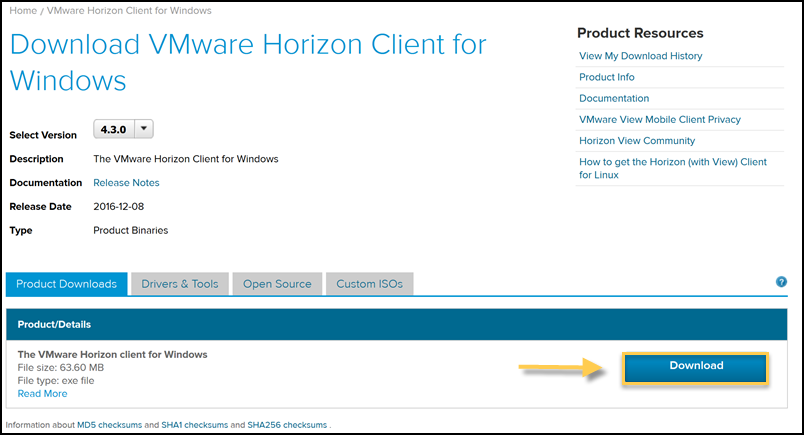Click the release date 2016-12-08
The width and height of the screenshot is (804, 435).
(118, 207)
